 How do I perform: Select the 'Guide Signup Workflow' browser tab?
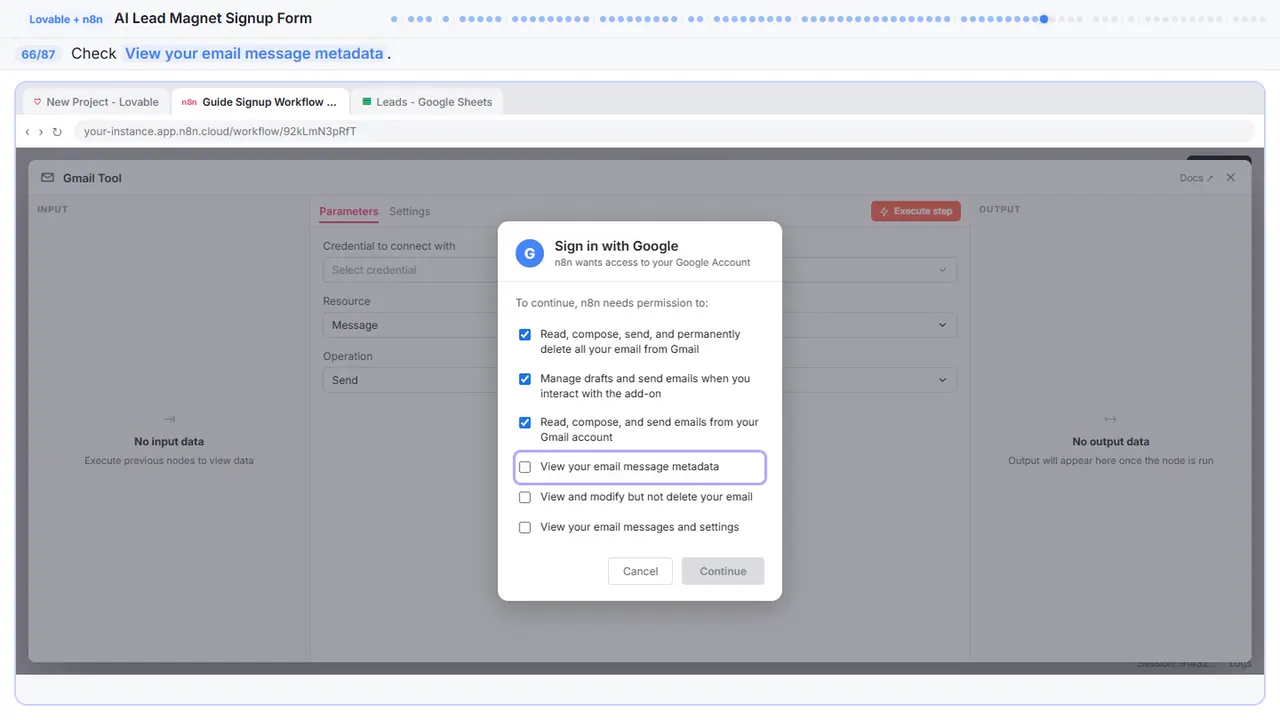[259, 102]
